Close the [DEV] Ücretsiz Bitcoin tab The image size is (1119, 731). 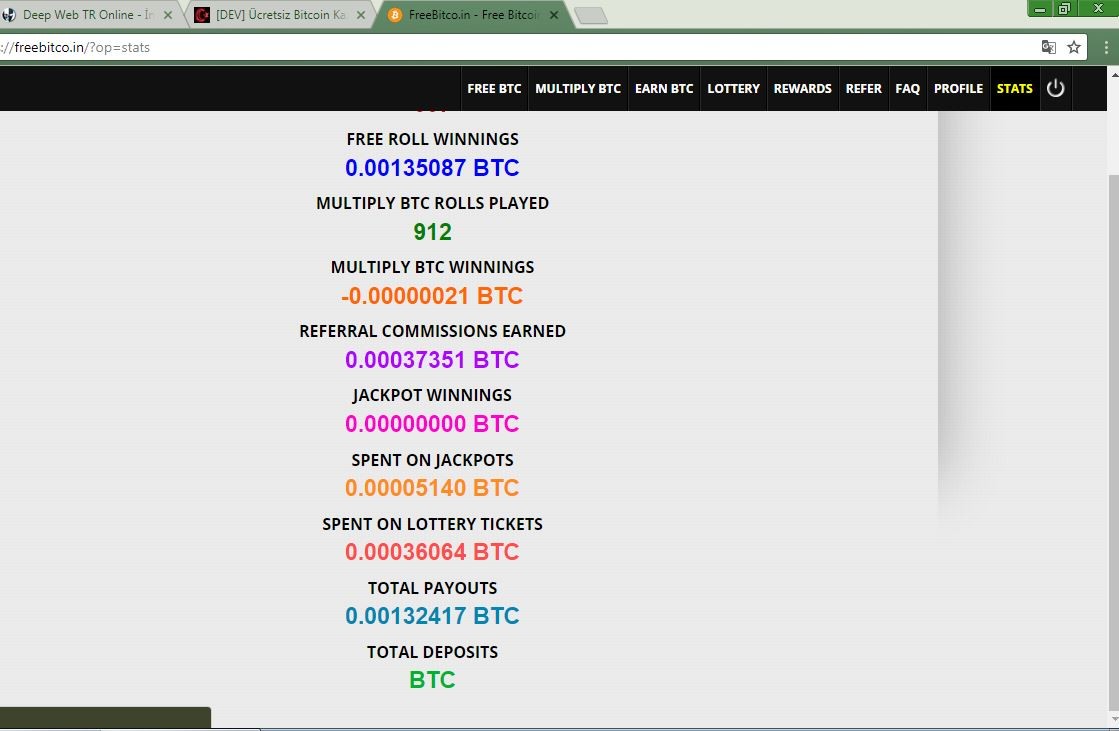[x=361, y=15]
